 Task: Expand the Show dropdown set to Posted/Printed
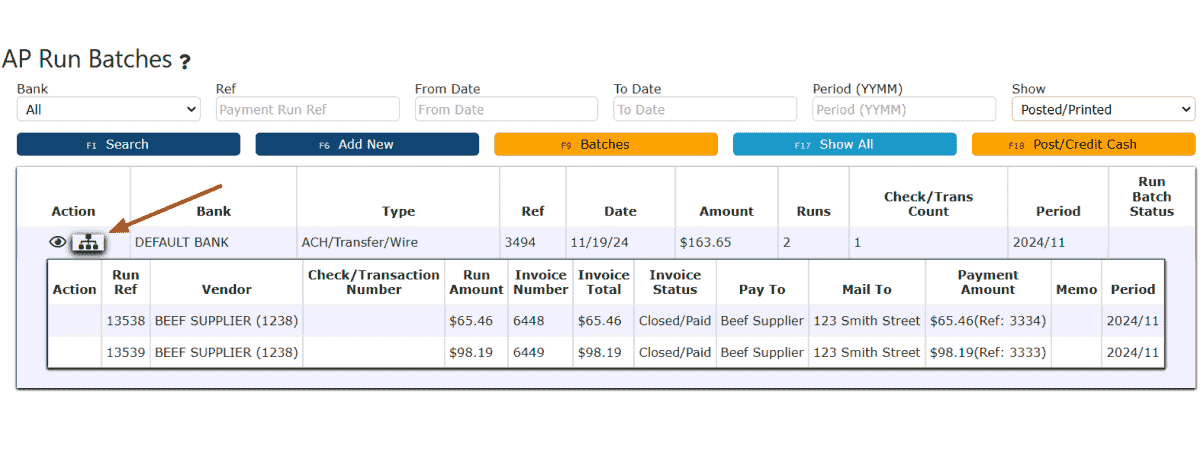click(1103, 109)
